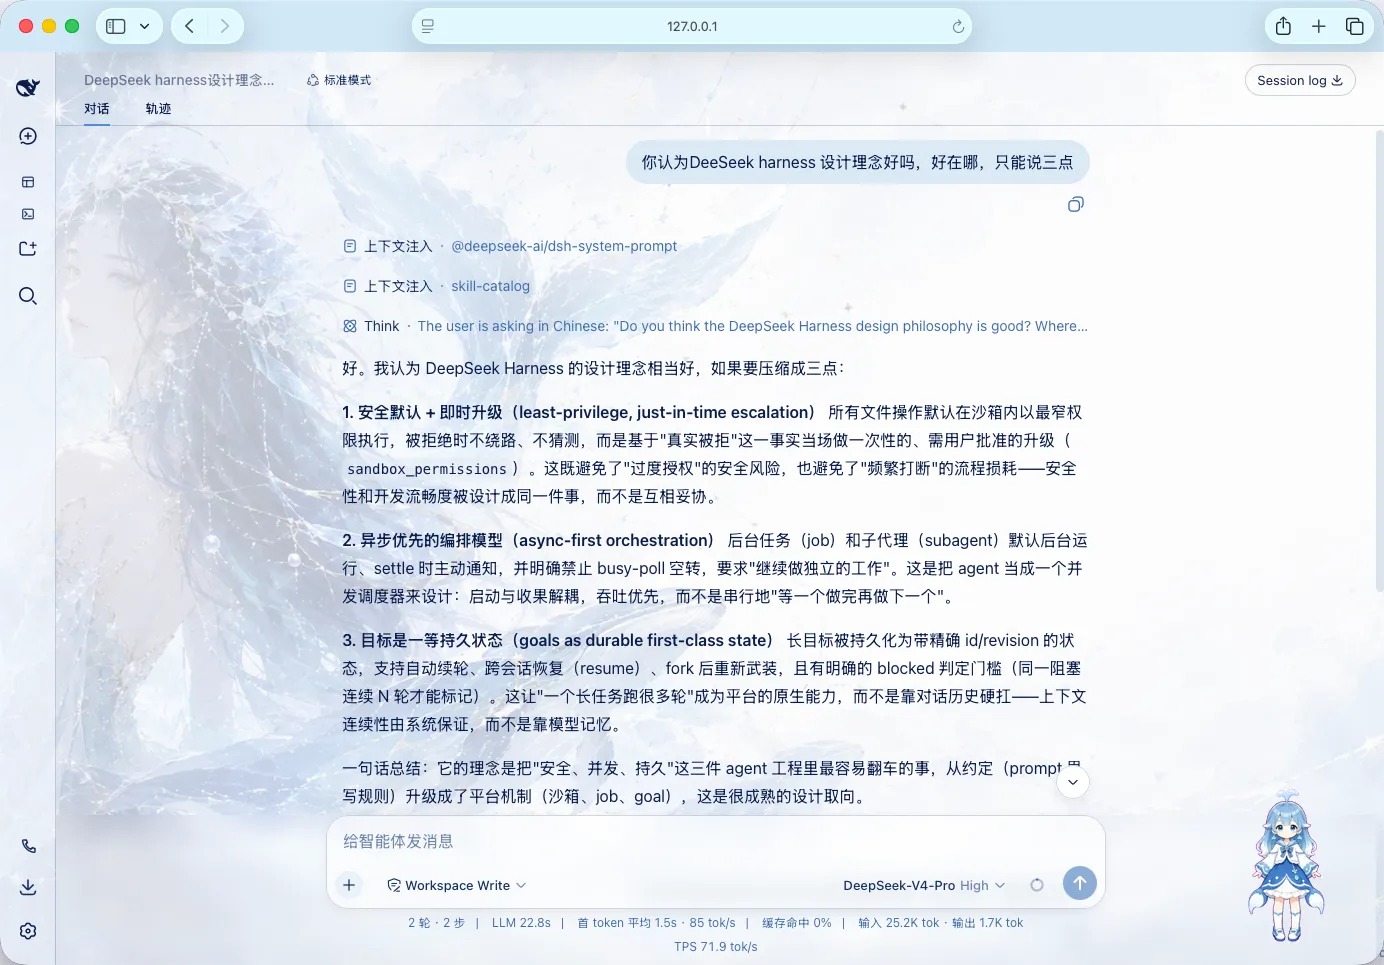Click the 'LLM 22.8s' status entry
This screenshot has width=1384, height=965.
click(x=521, y=923)
